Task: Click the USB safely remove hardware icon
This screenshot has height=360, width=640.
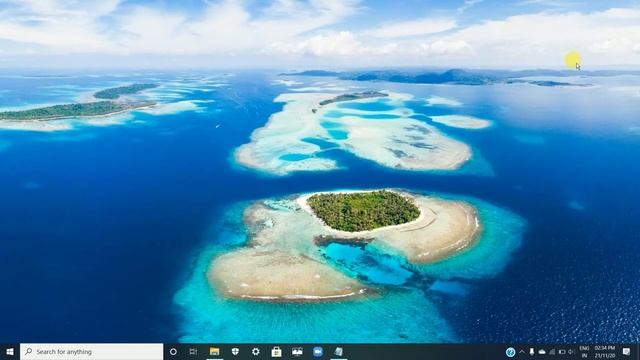Action: point(532,352)
